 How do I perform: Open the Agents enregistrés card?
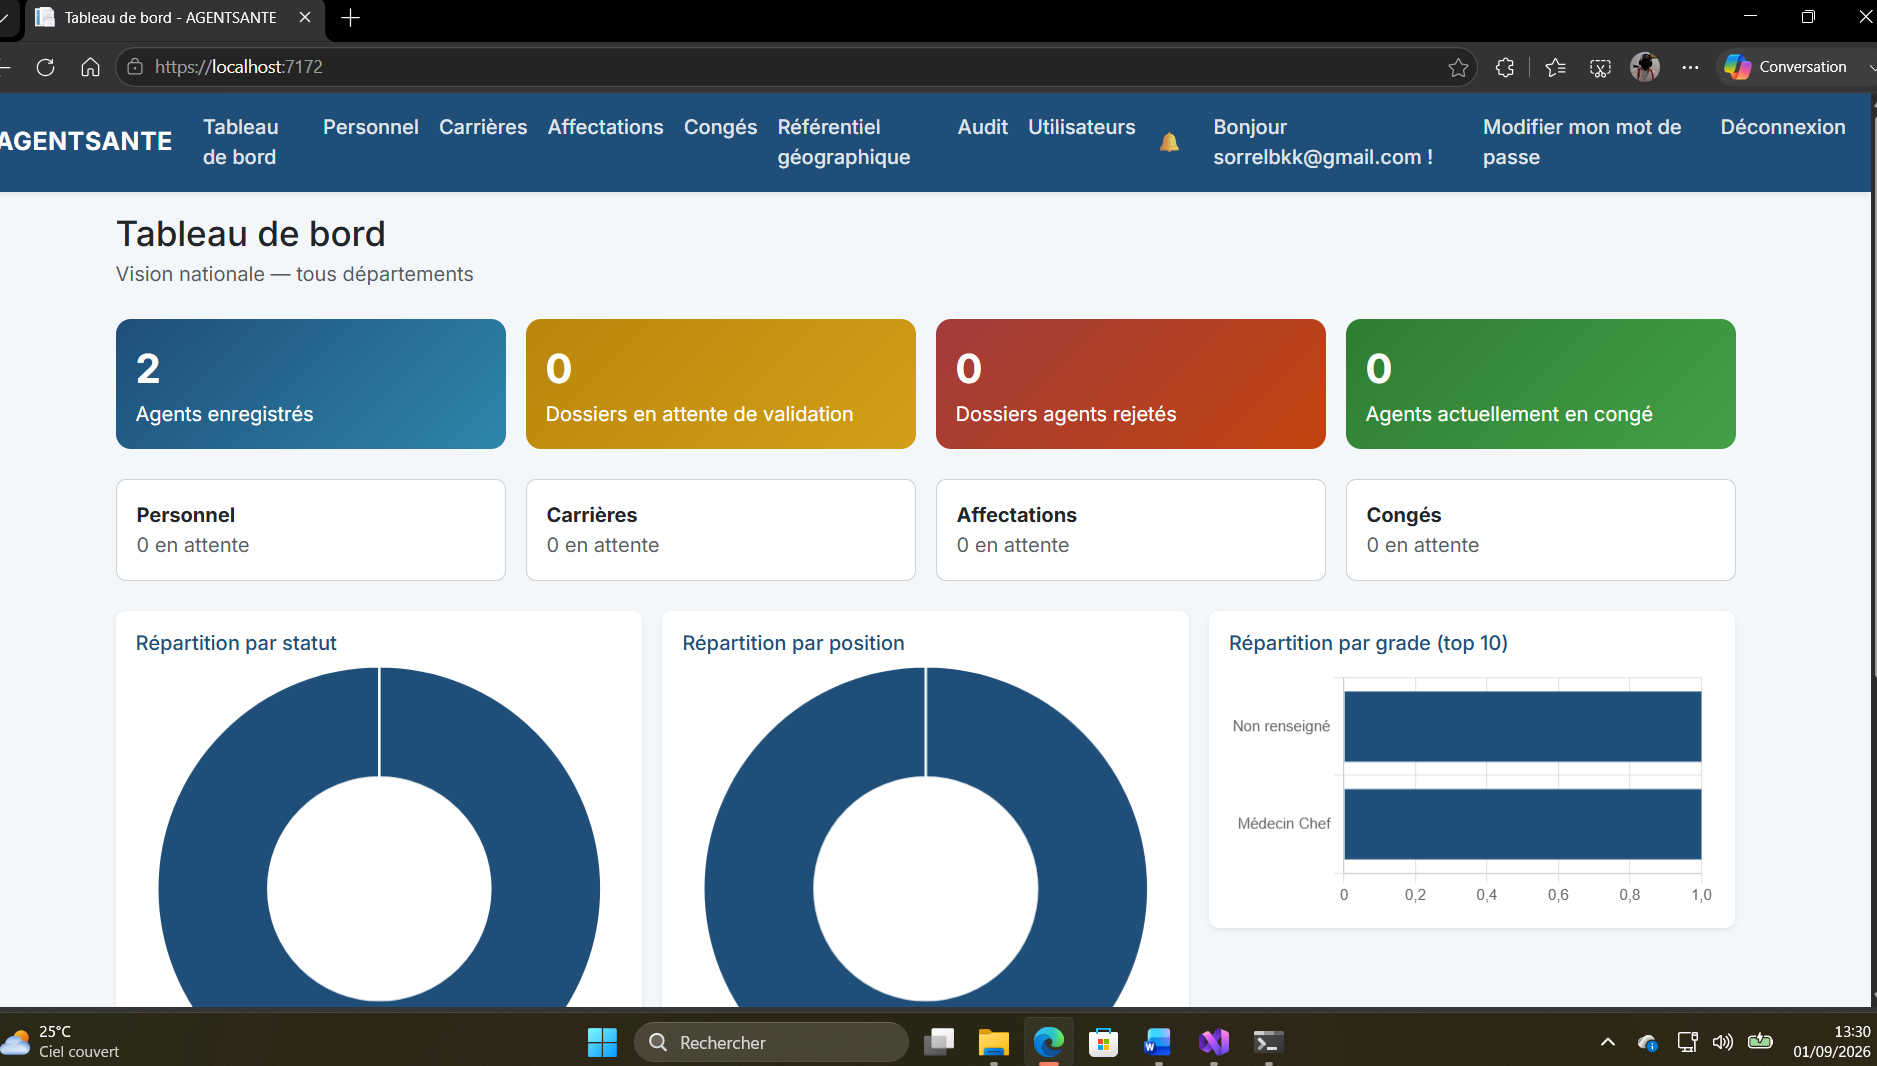pyautogui.click(x=311, y=384)
